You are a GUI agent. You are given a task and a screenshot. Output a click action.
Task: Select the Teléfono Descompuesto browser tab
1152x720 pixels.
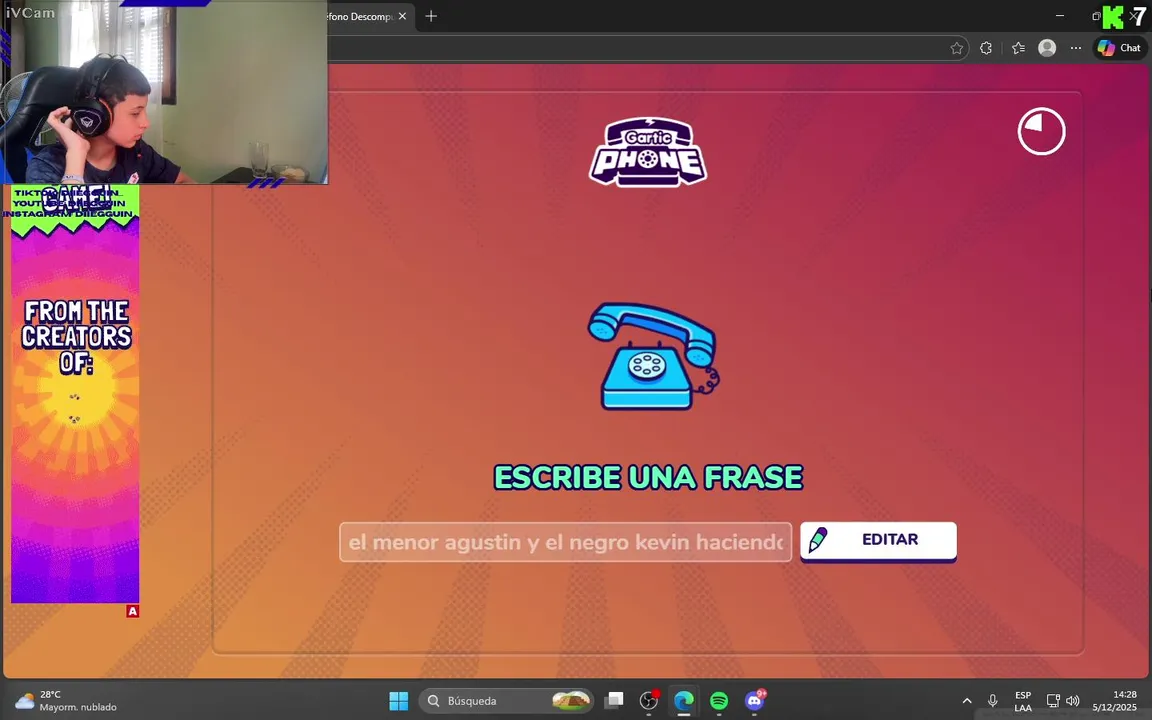pos(360,16)
